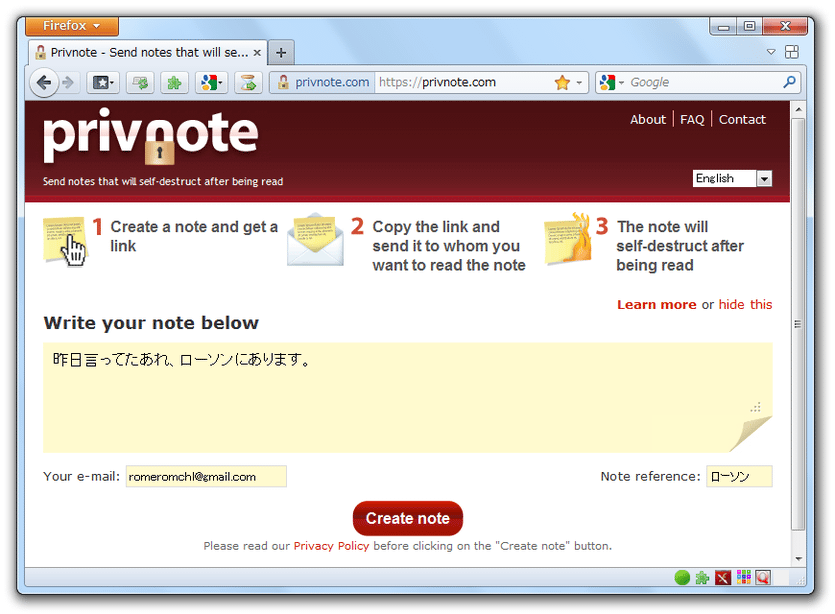Screen dimensions: 835x614
Task: Click the red Q status bar icon
Action: [763, 577]
